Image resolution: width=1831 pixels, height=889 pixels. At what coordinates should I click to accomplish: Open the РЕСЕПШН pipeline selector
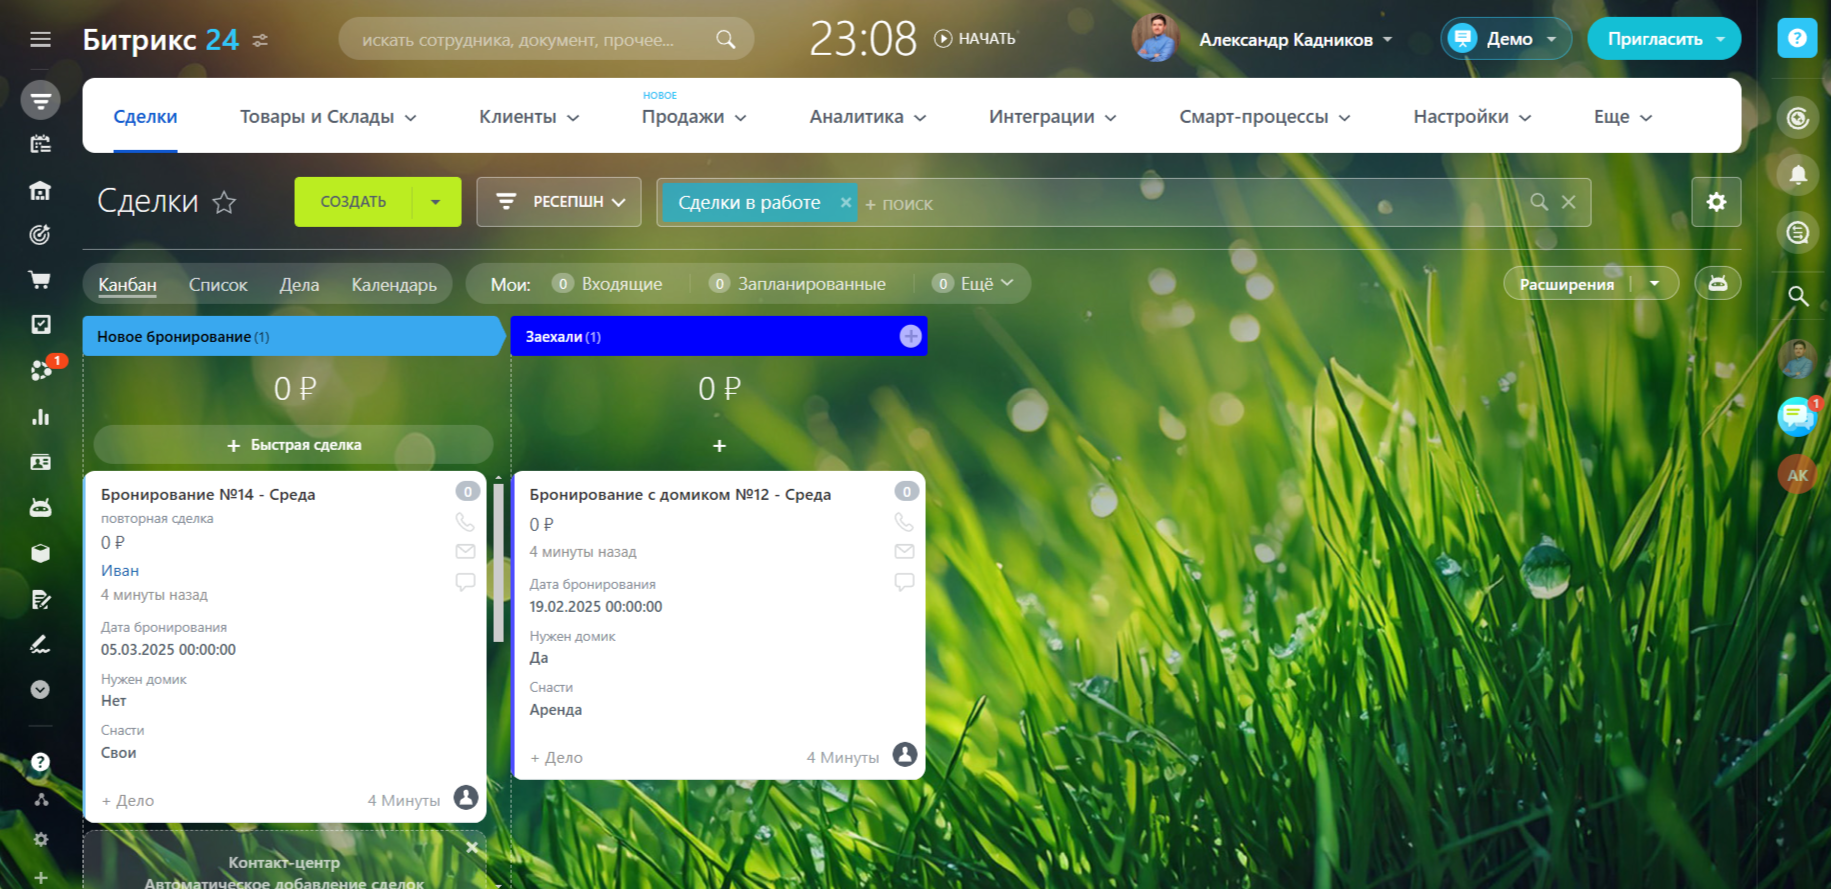pyautogui.click(x=559, y=202)
